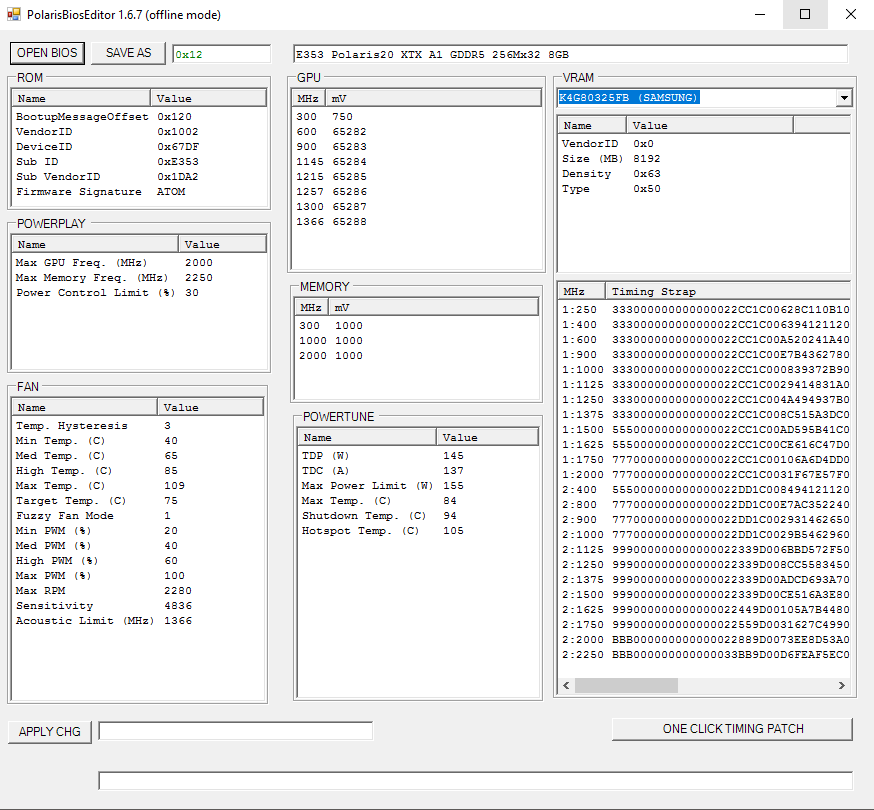Image resolution: width=874 pixels, height=810 pixels.
Task: Select the Sub VendorID row
Action: [139, 177]
